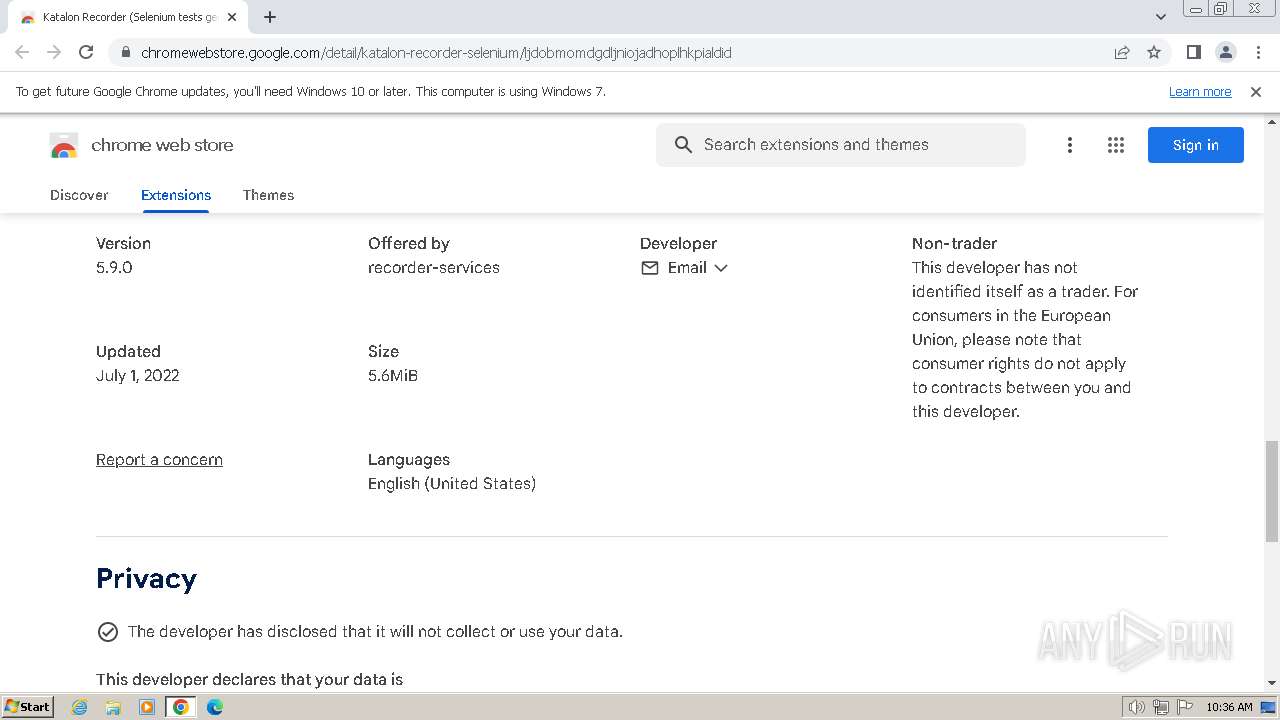The image size is (1280, 720).
Task: Click the page vertical scrollbar thumb
Action: tap(1272, 491)
